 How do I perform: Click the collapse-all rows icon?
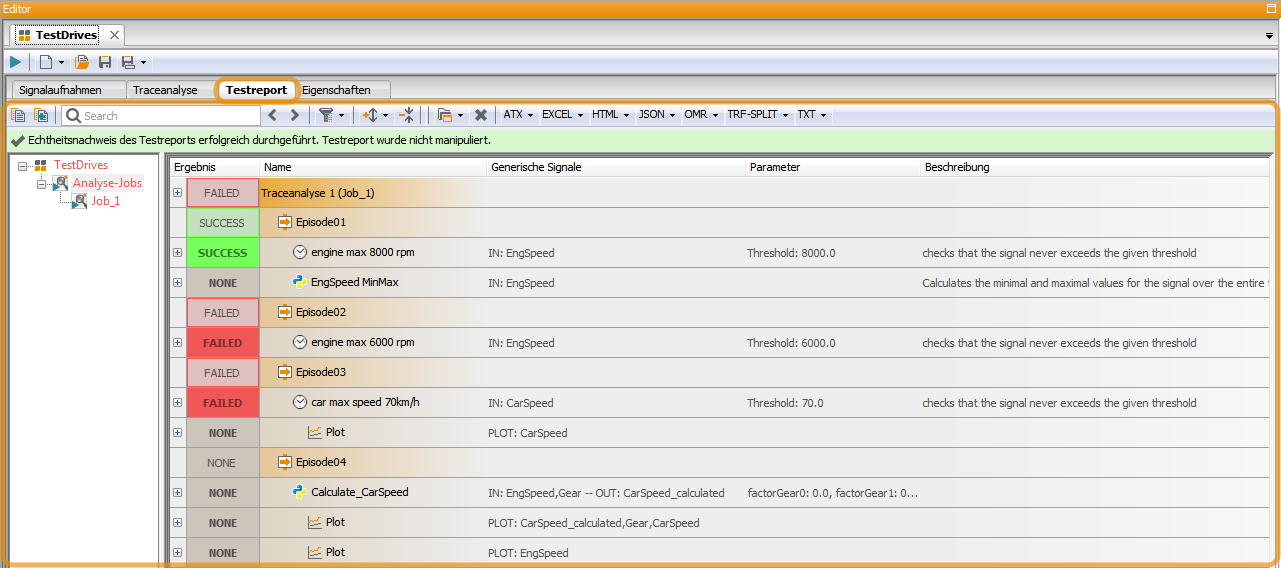pos(407,115)
